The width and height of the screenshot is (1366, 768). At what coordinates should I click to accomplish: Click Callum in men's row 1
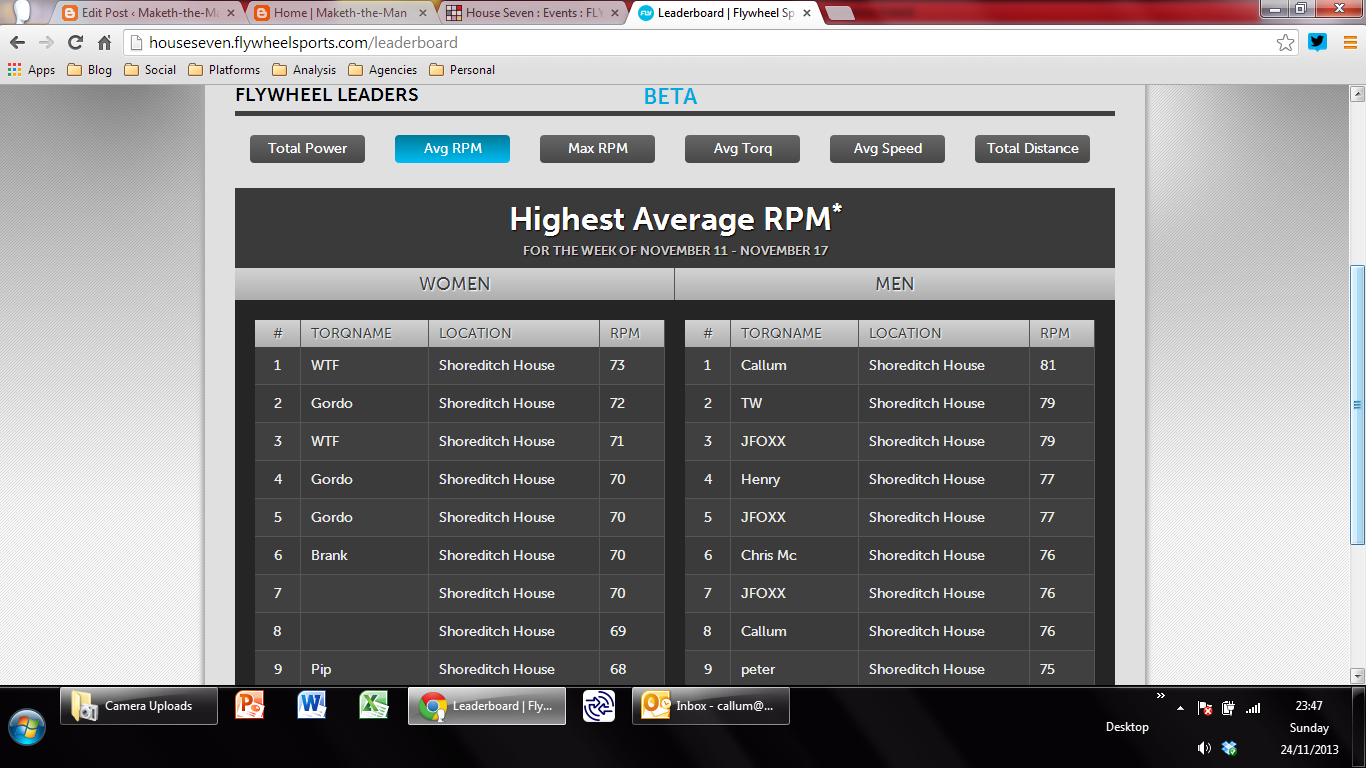pos(763,365)
